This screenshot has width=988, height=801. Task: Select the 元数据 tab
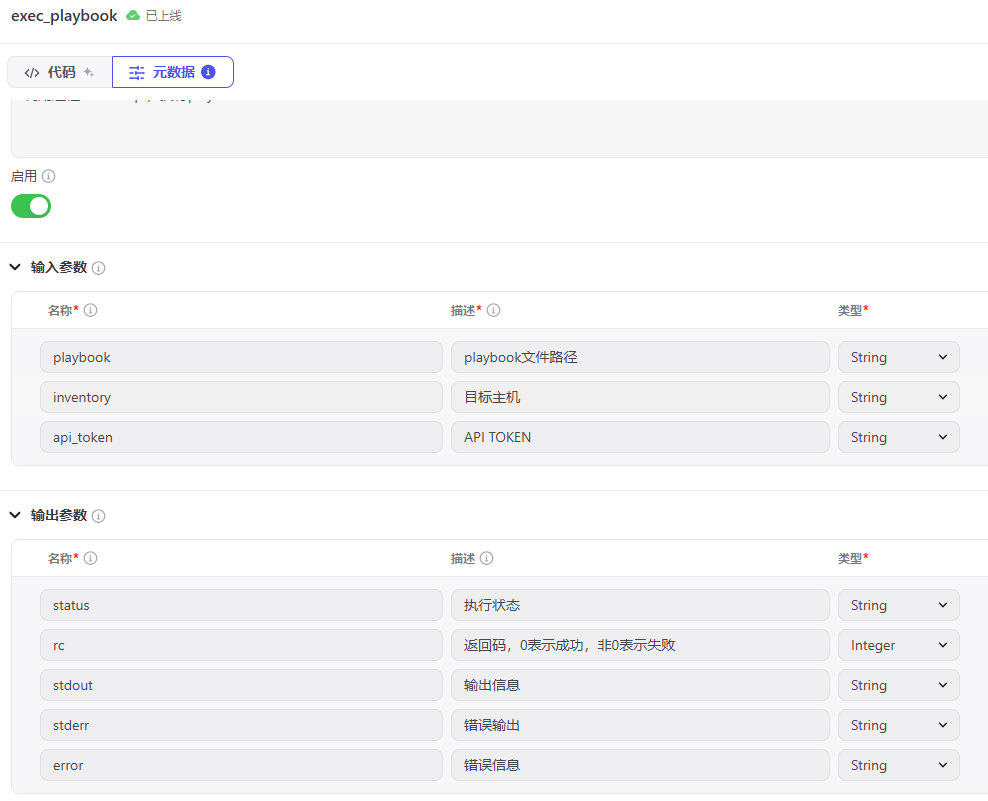173,72
